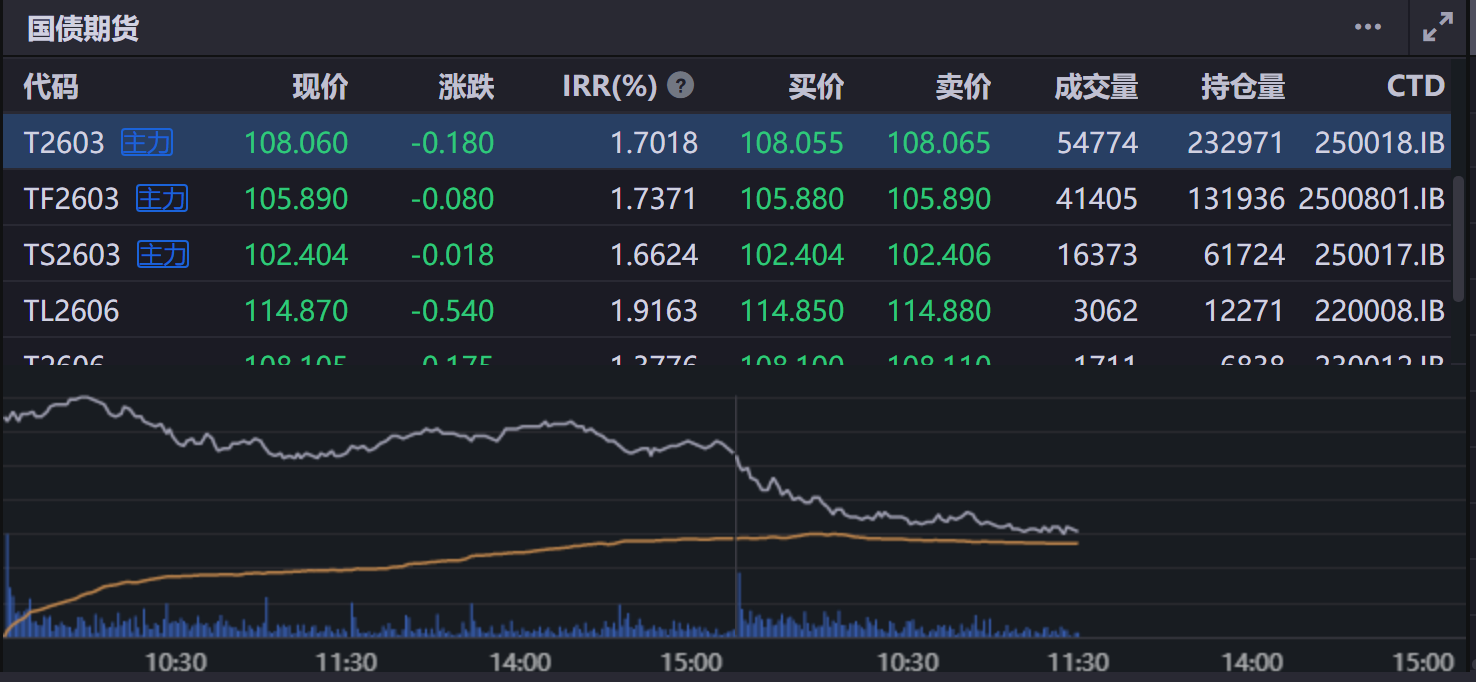Click CTD bond 250018.IB
The width and height of the screenshot is (1476, 682).
[x=1380, y=143]
